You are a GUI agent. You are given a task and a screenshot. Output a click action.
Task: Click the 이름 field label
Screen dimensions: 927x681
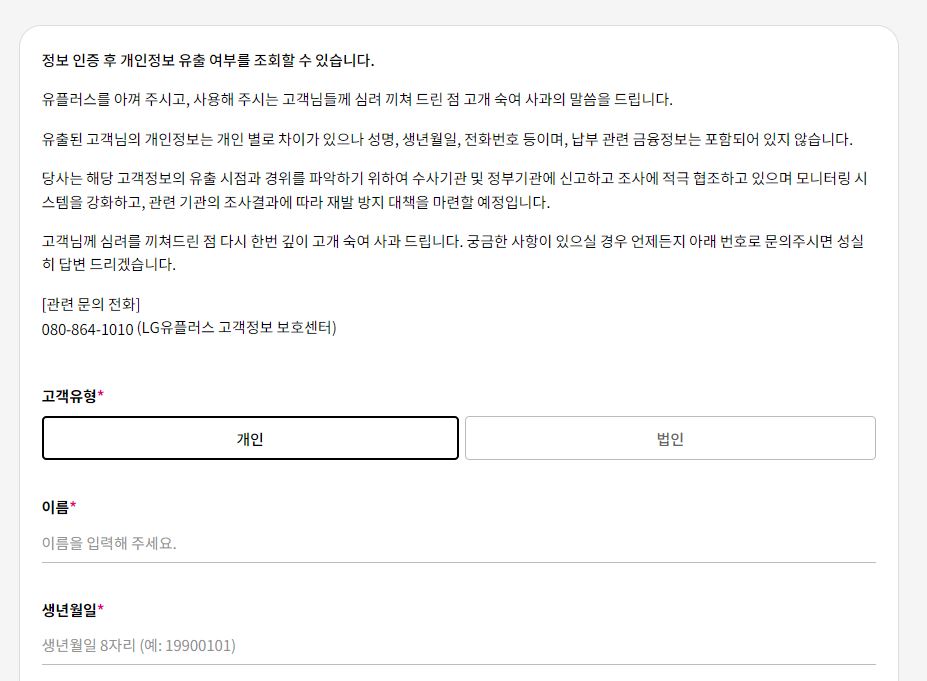(x=55, y=507)
